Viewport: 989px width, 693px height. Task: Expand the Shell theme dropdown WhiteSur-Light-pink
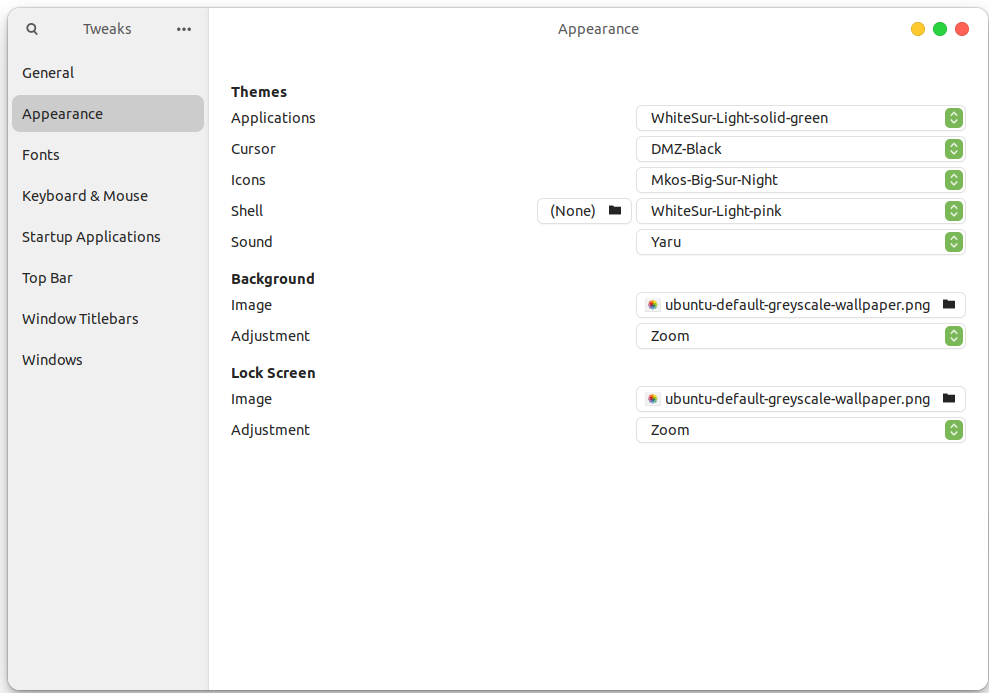click(800, 211)
